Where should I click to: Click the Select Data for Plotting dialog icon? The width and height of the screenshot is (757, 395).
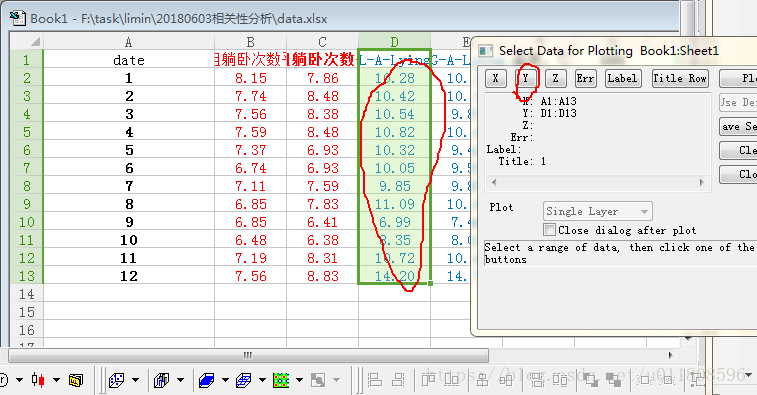point(485,51)
